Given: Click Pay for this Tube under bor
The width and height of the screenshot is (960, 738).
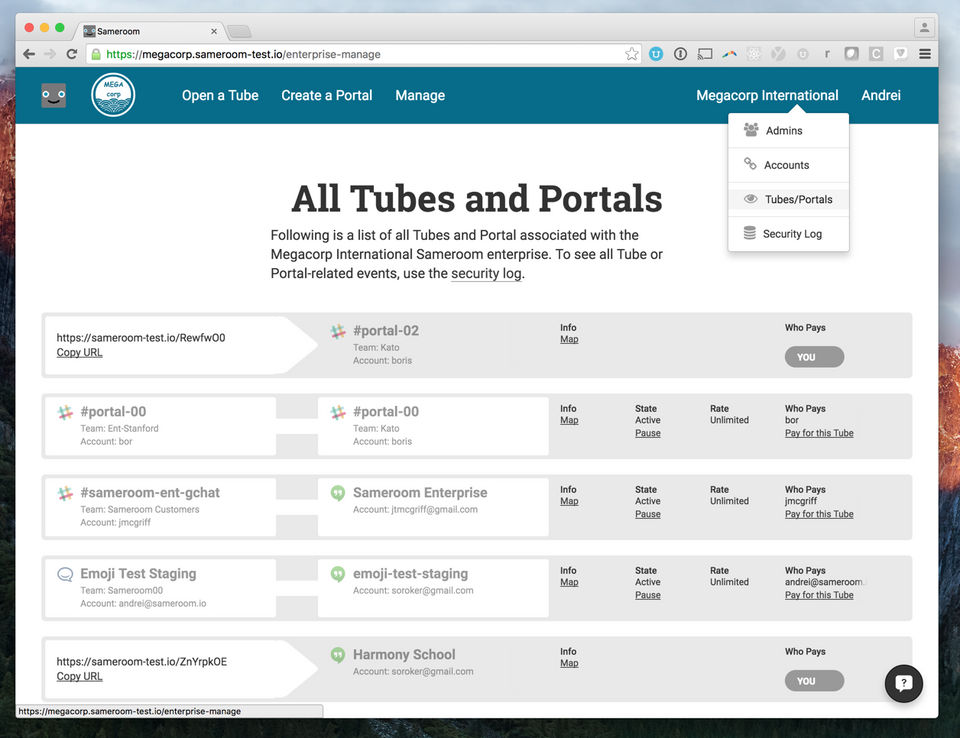Looking at the screenshot, I should pyautogui.click(x=819, y=433).
